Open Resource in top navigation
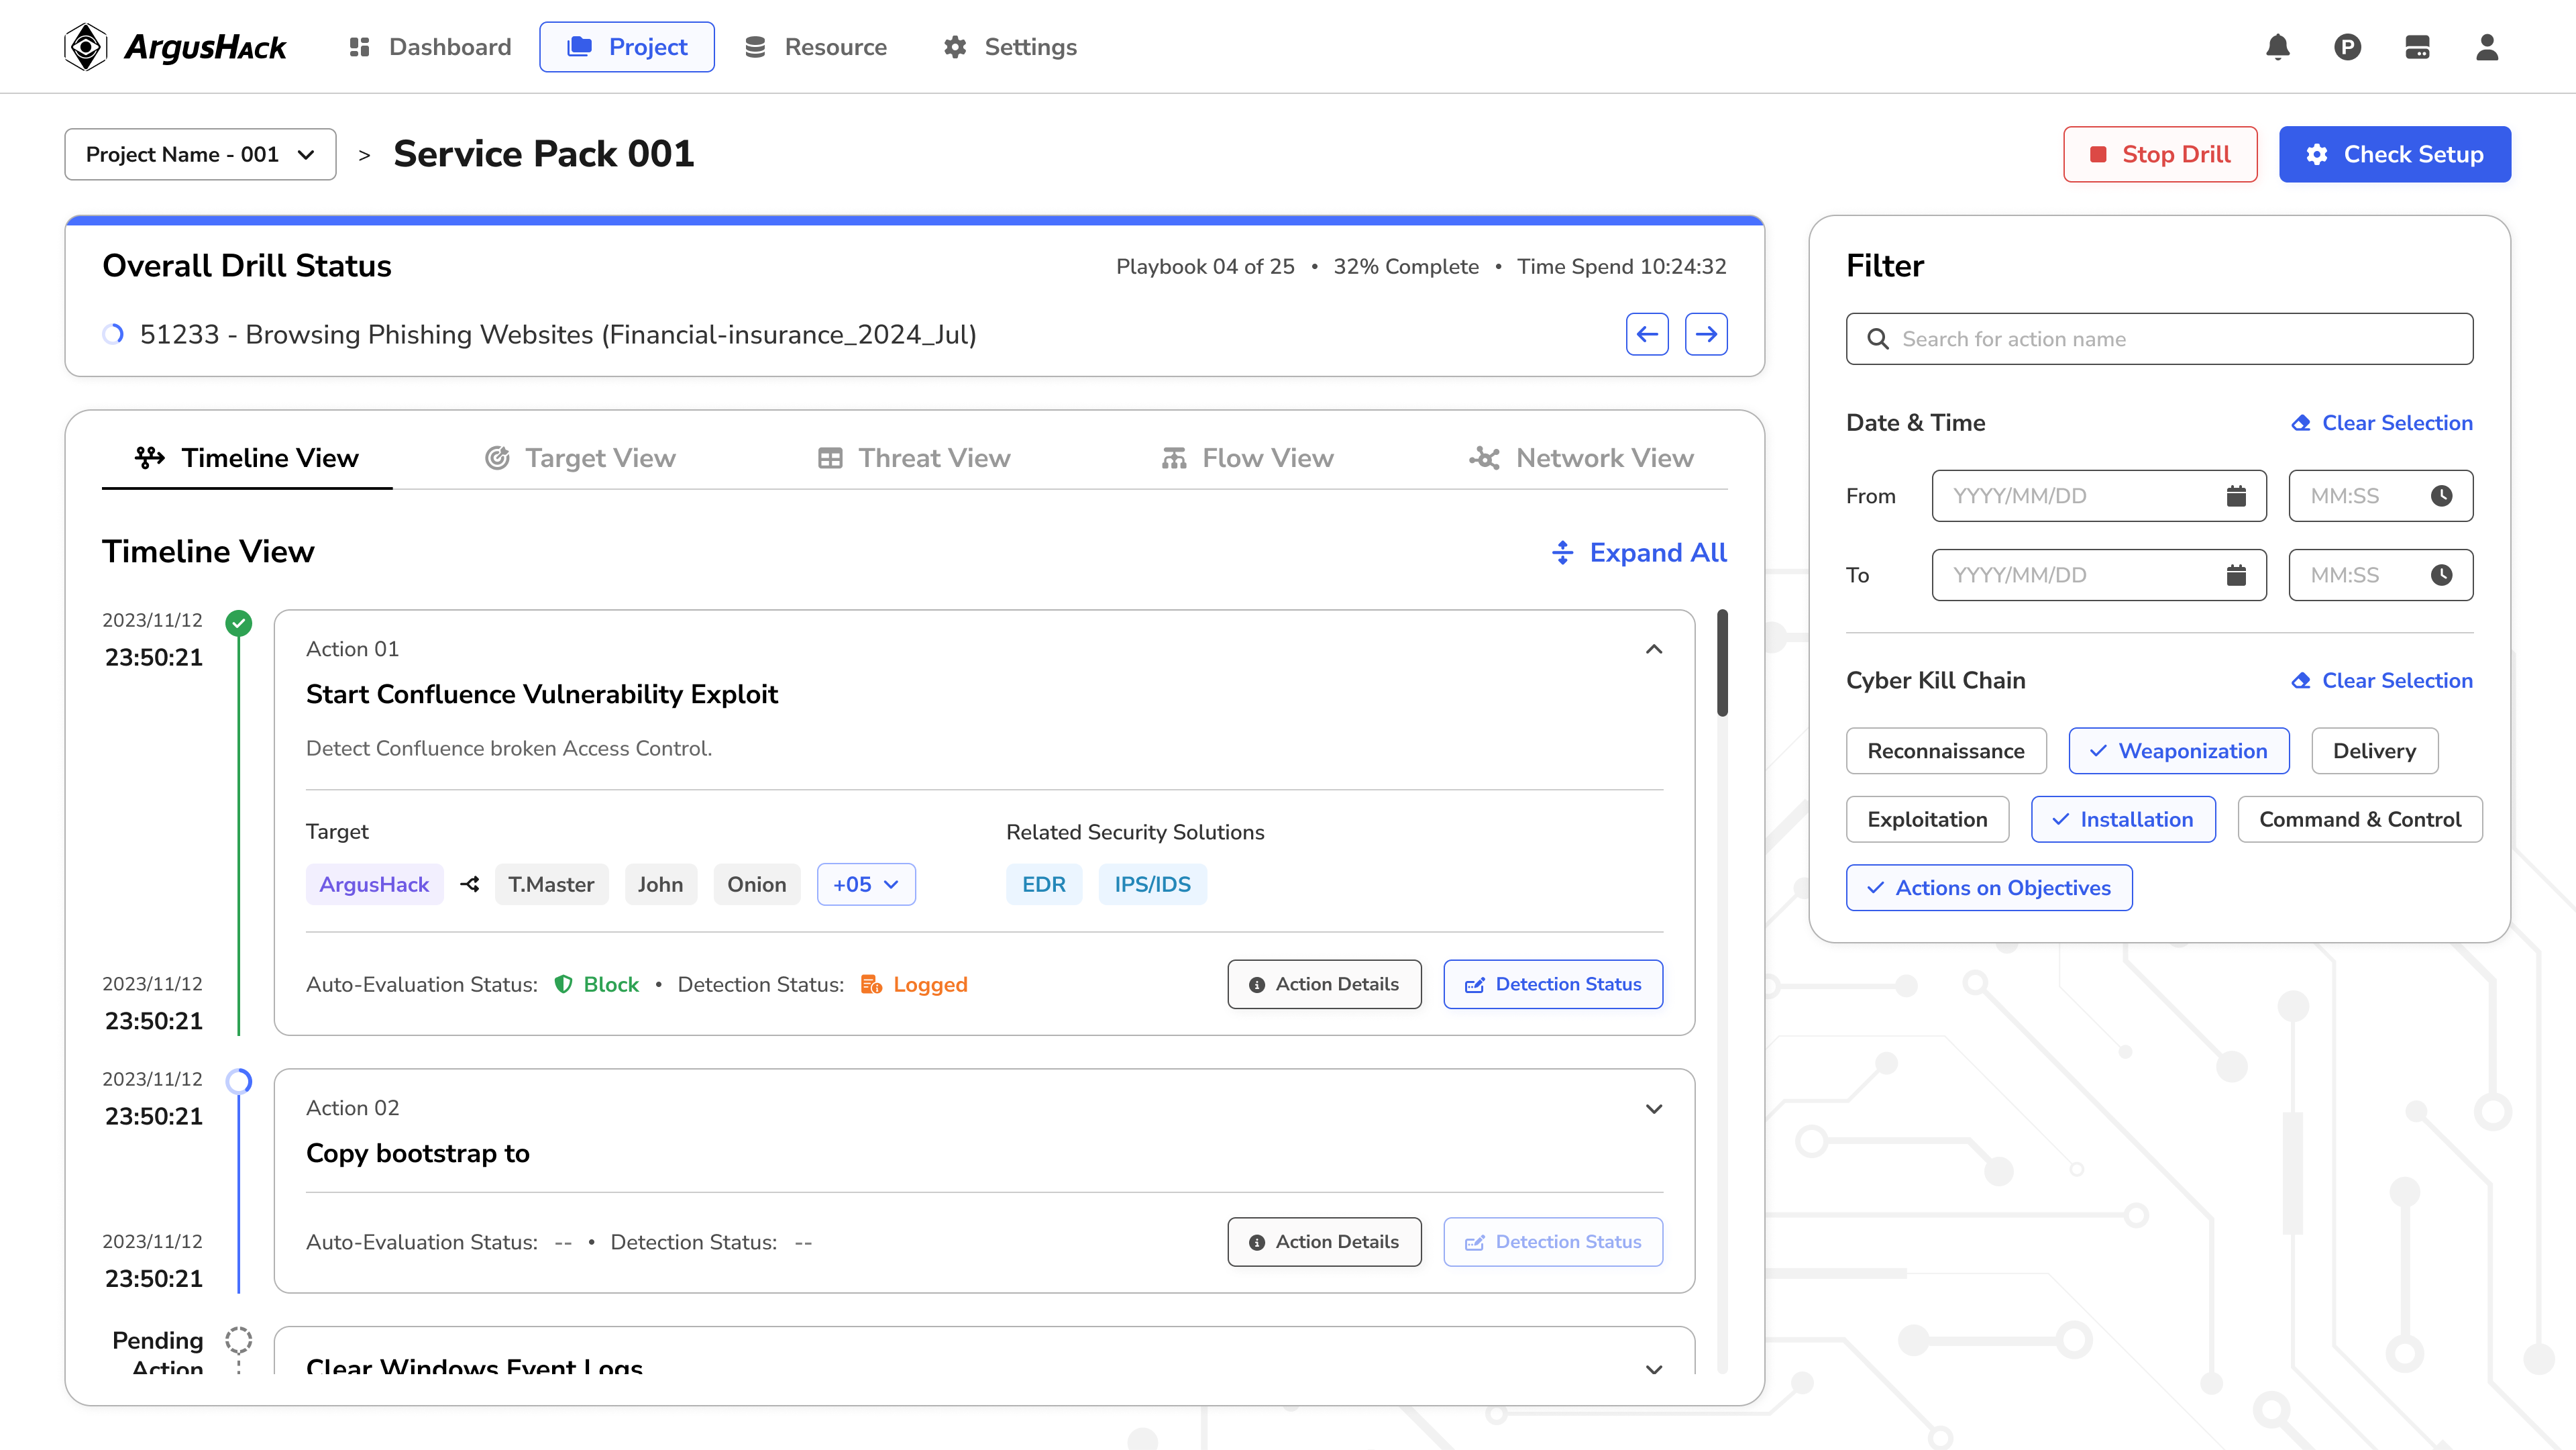 pos(816,47)
